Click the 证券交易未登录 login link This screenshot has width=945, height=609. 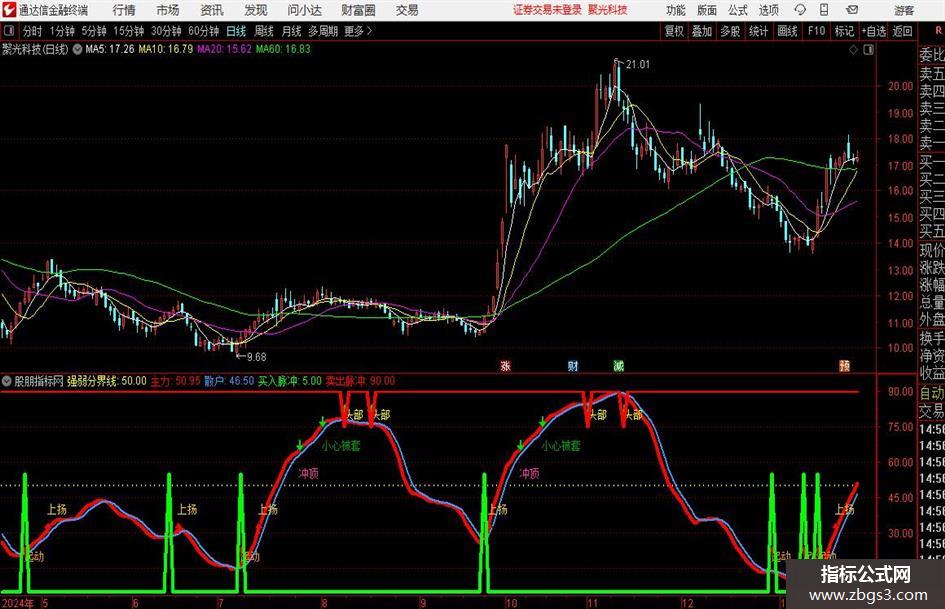[x=548, y=10]
